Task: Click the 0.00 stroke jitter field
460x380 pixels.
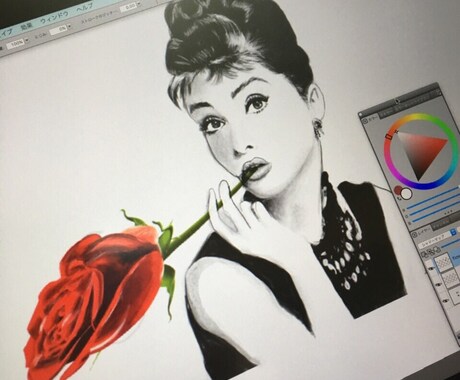Action: click(x=128, y=7)
